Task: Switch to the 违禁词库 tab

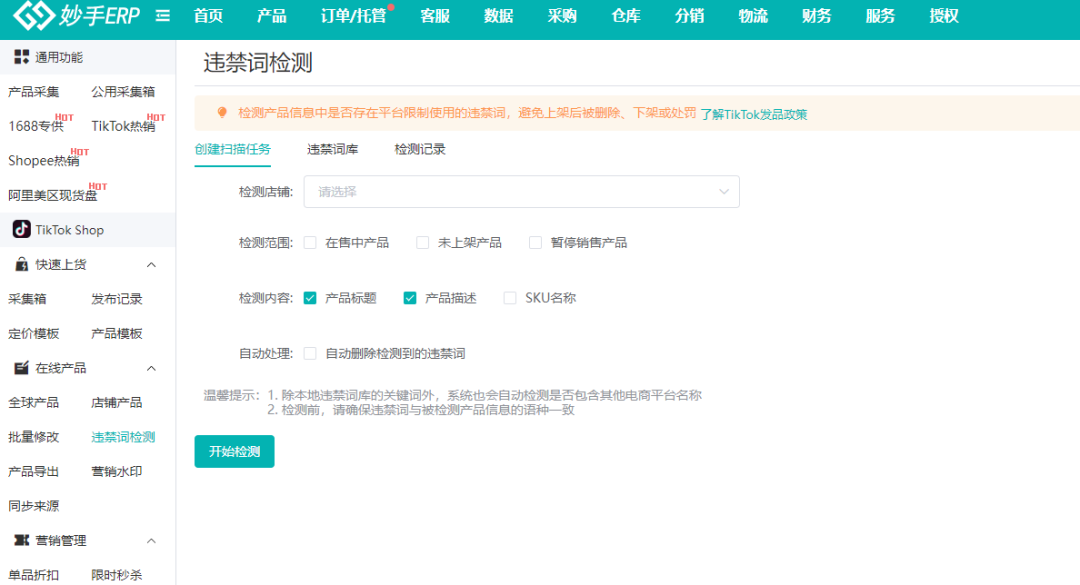Action: [x=331, y=148]
